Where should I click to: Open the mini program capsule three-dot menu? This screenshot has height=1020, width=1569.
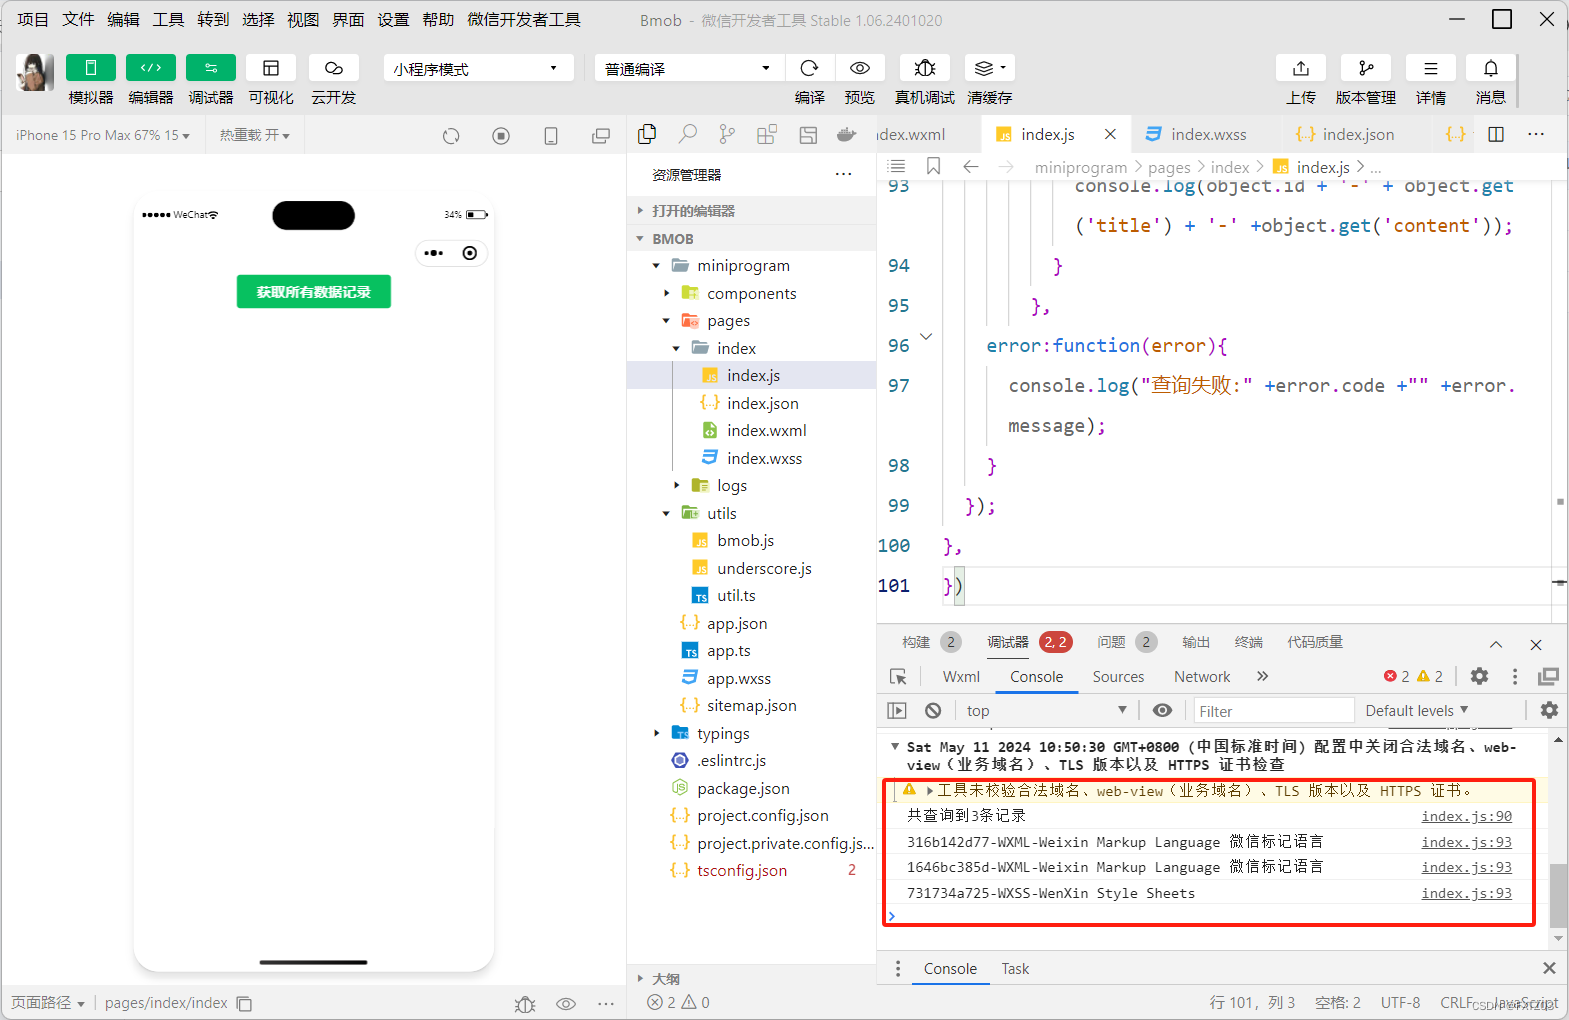click(x=434, y=253)
